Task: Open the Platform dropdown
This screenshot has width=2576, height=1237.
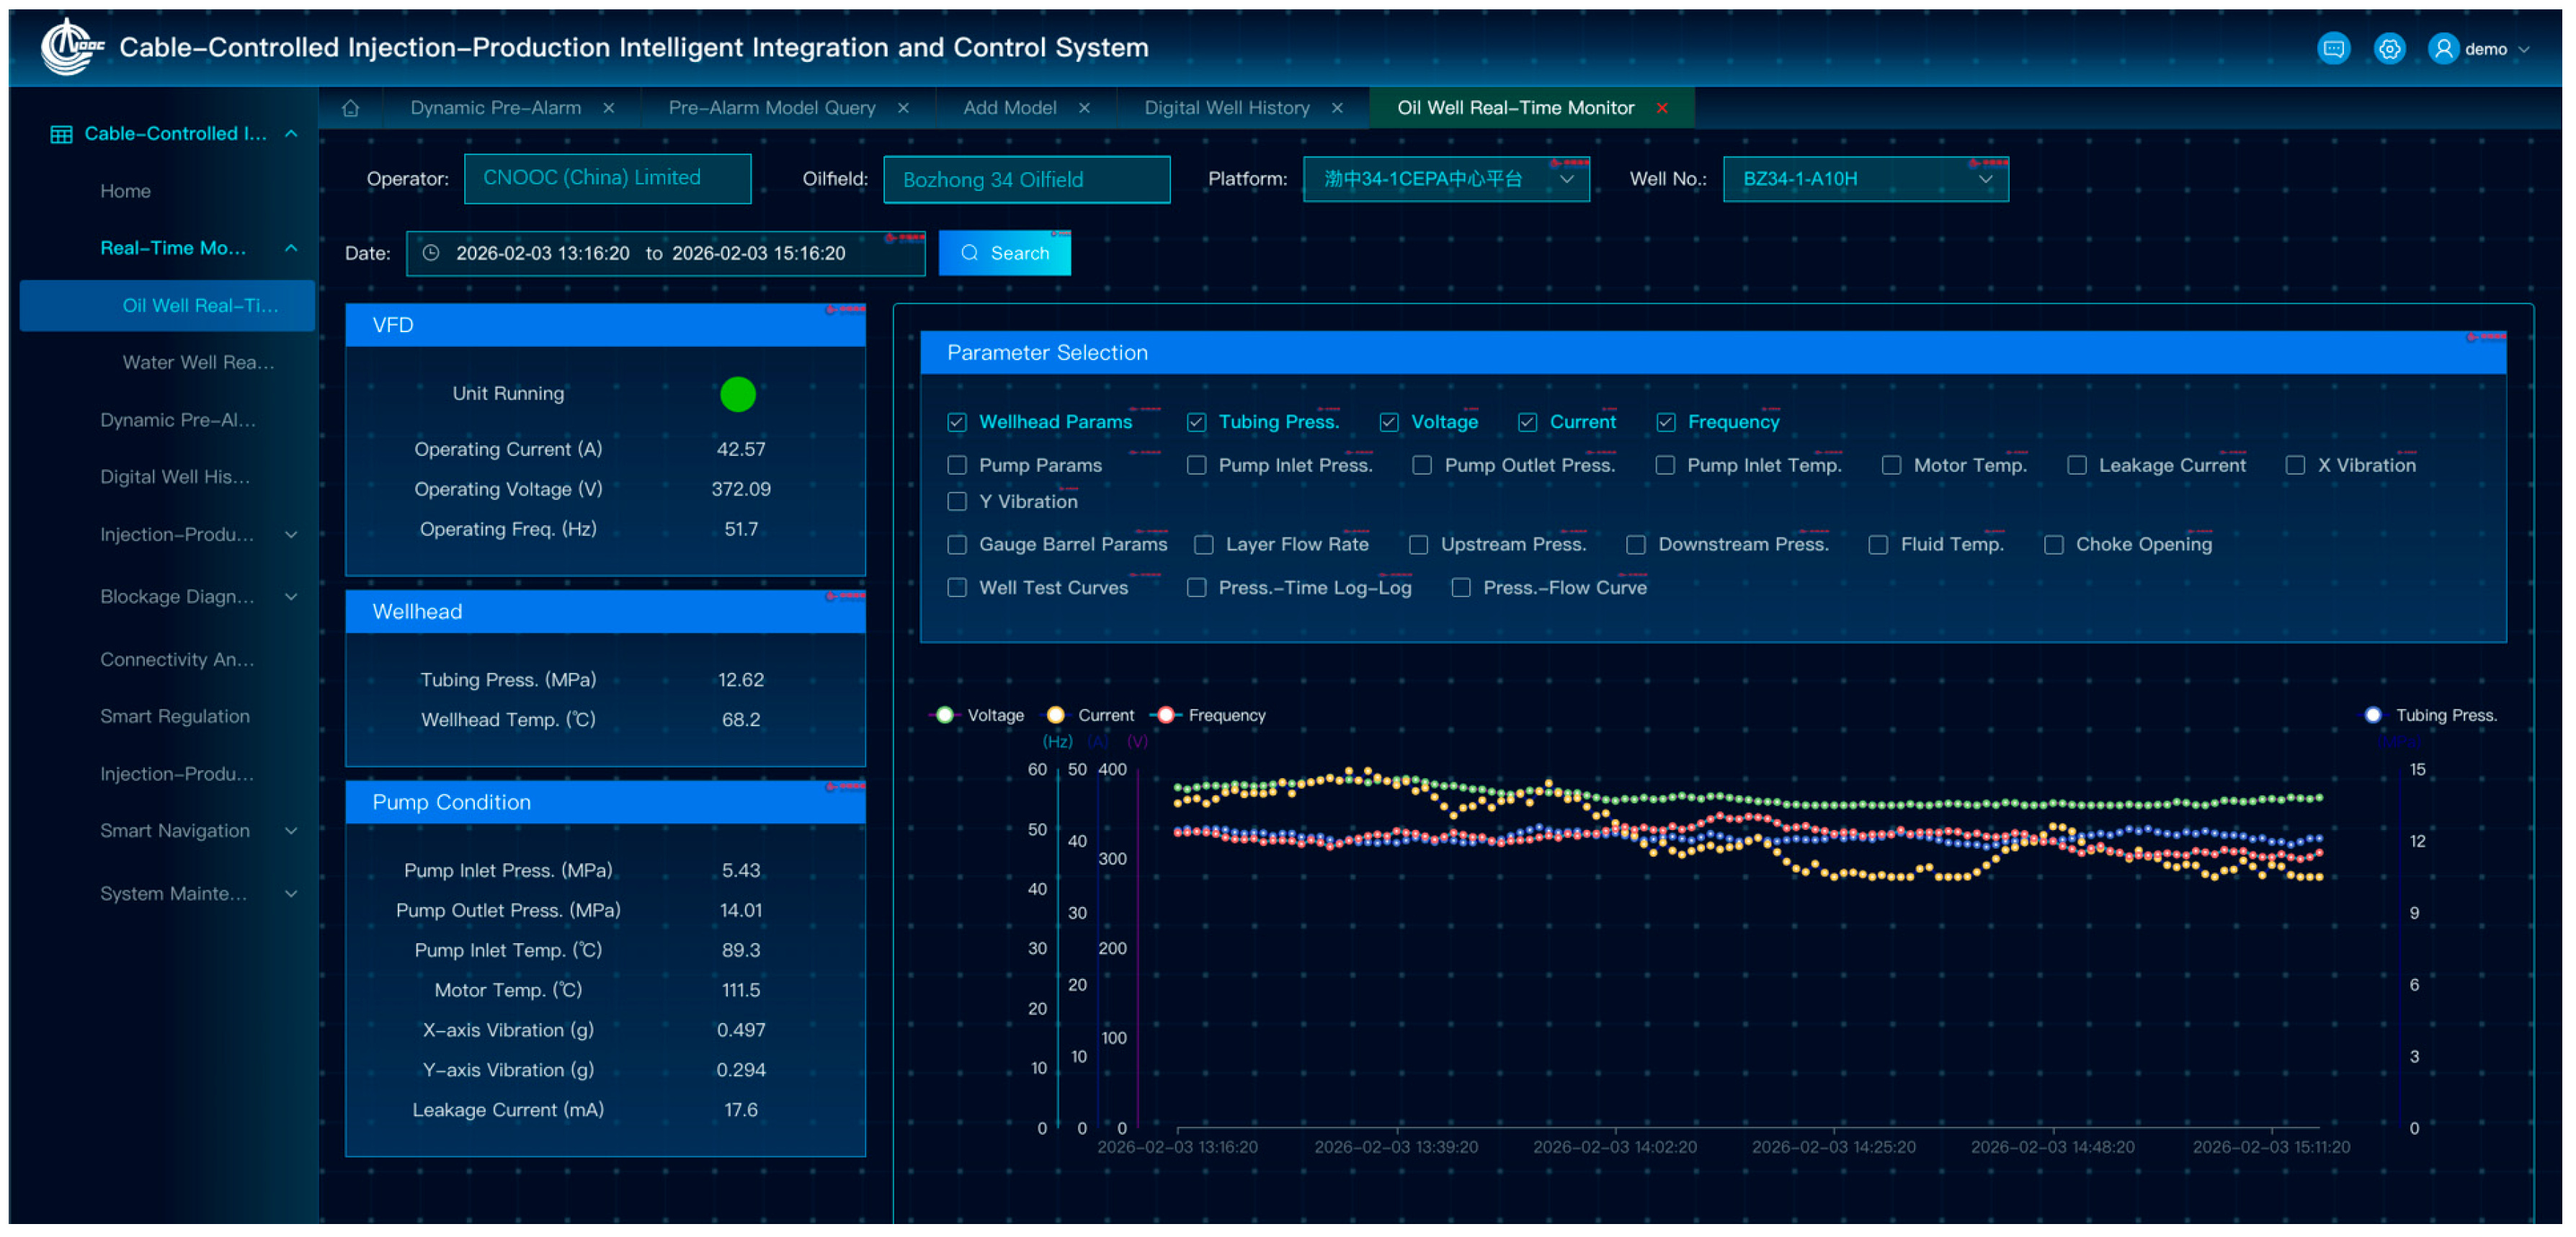Action: tap(1445, 179)
